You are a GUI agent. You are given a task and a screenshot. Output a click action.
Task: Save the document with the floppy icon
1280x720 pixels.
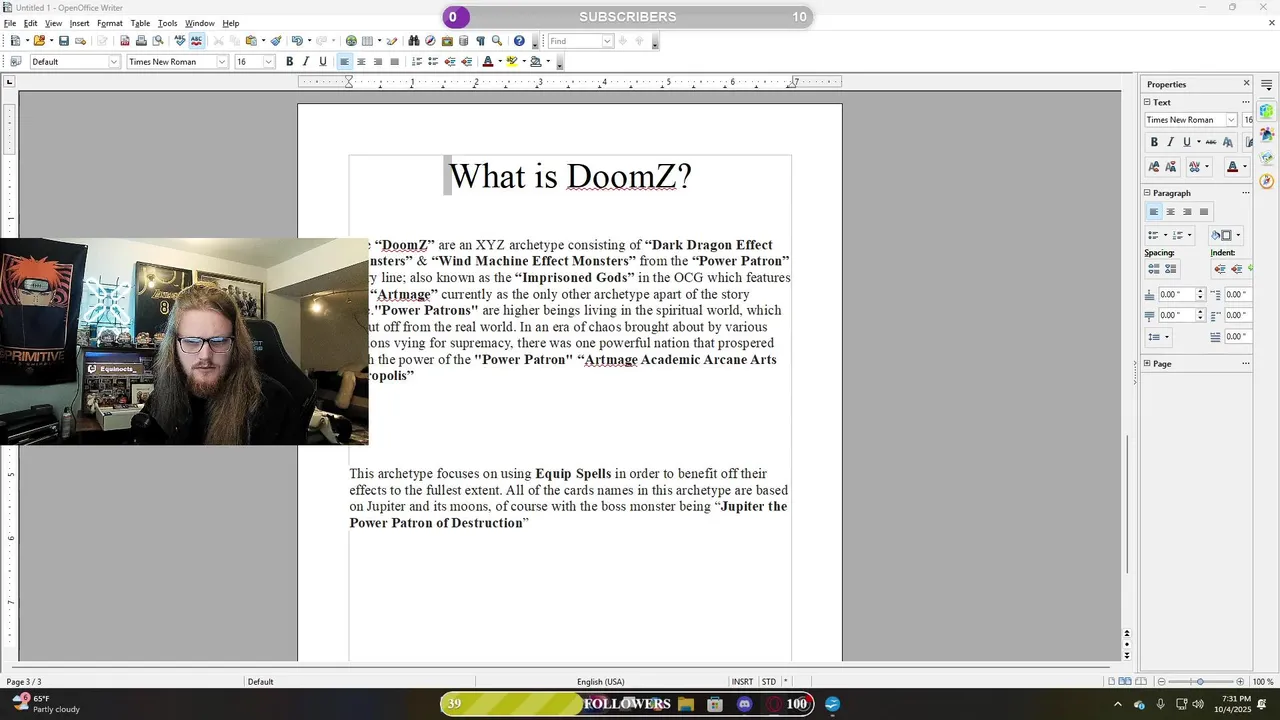pyautogui.click(x=64, y=41)
